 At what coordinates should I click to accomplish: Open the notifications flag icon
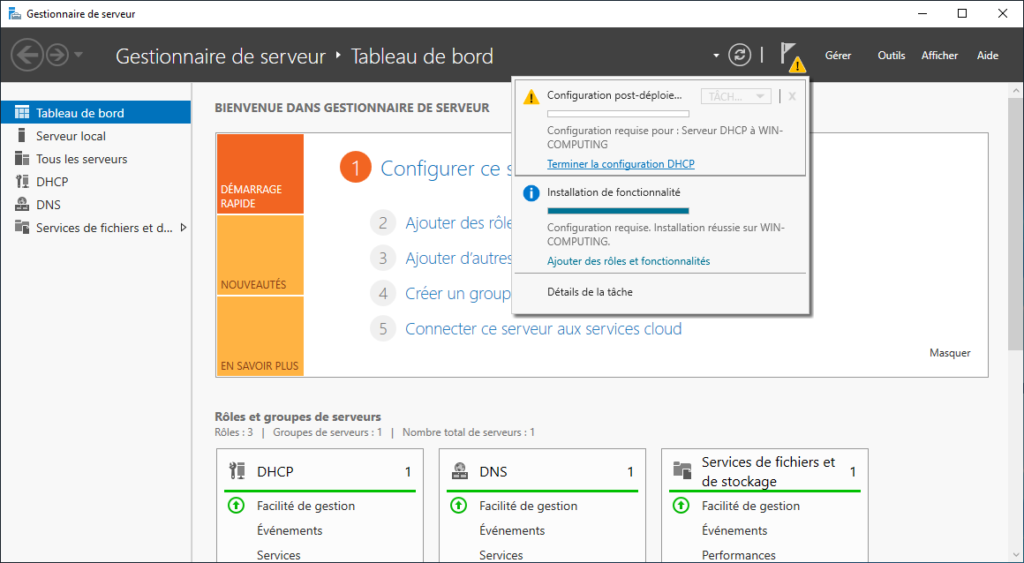pos(790,55)
